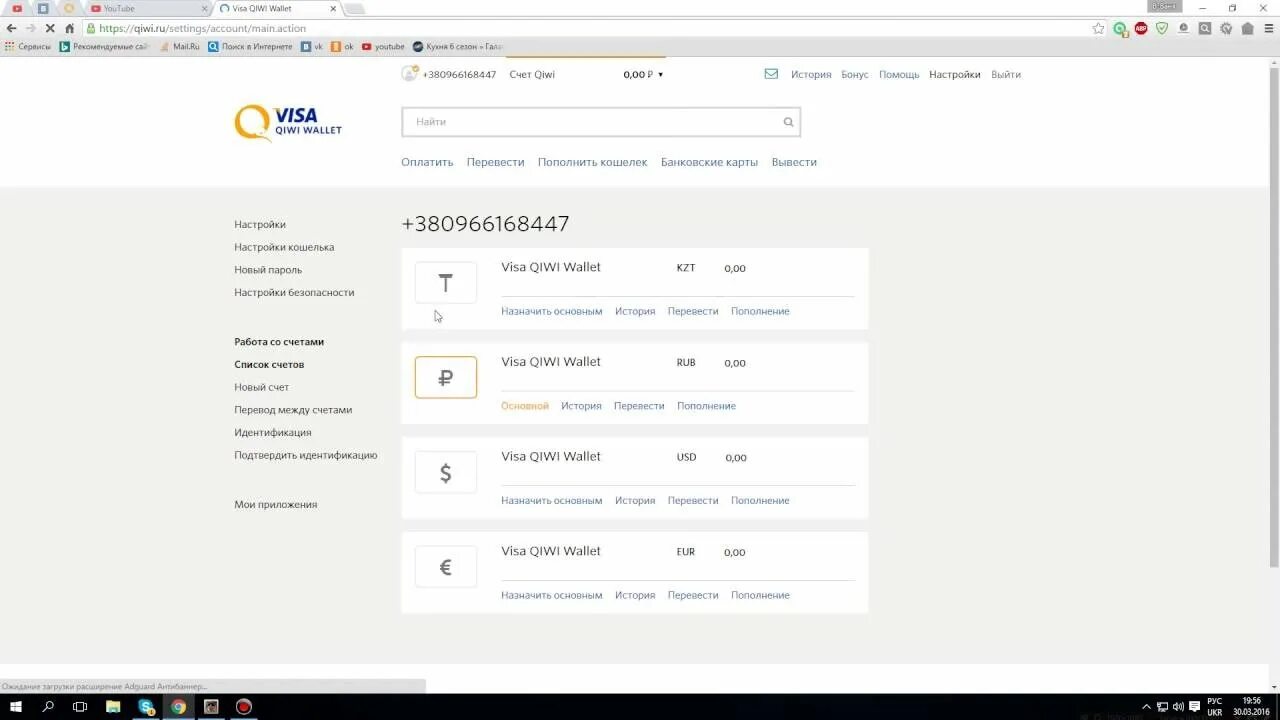Open the Сервисы apps bookmark
Image resolution: width=1280 pixels, height=720 pixels.
28,46
